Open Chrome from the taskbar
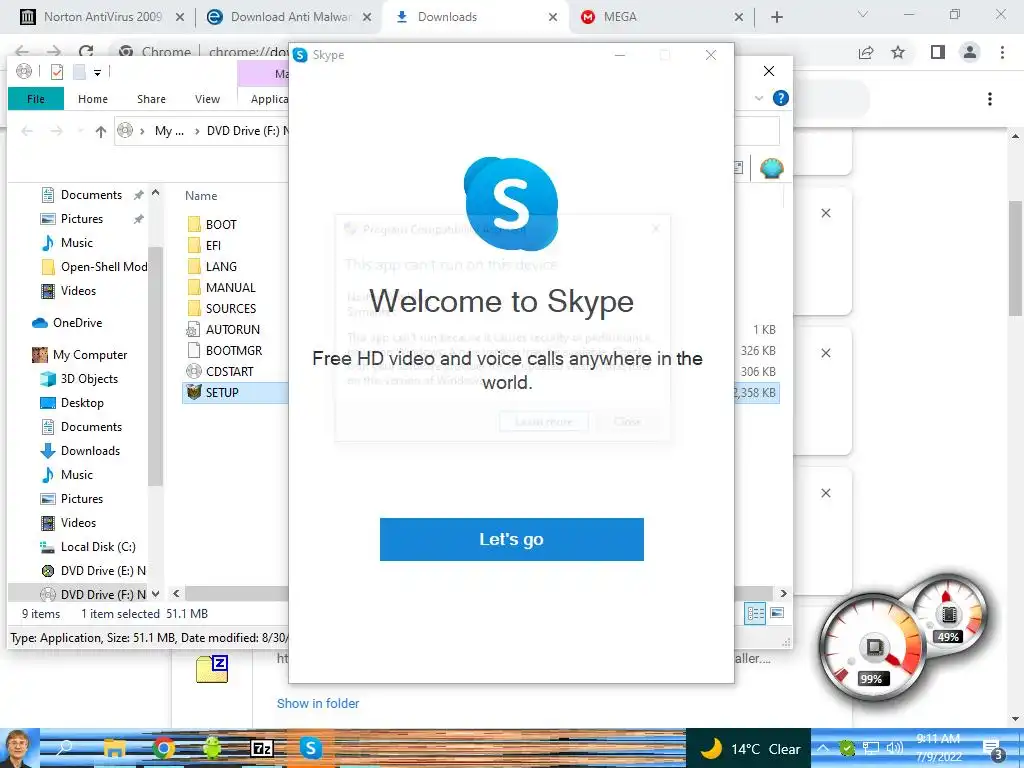This screenshot has height=768, width=1024. tap(163, 748)
